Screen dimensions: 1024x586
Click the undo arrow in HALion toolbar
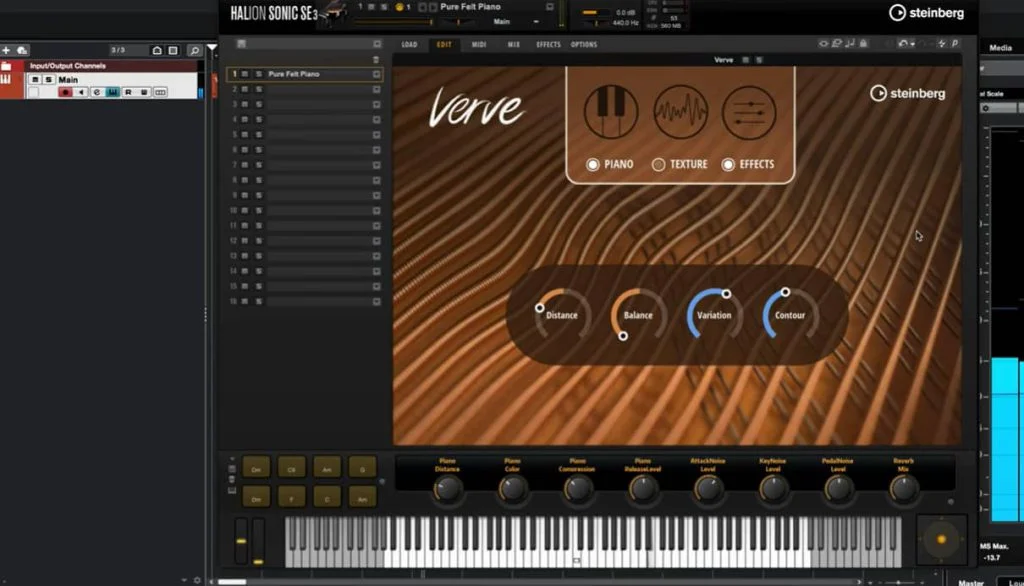[902, 44]
